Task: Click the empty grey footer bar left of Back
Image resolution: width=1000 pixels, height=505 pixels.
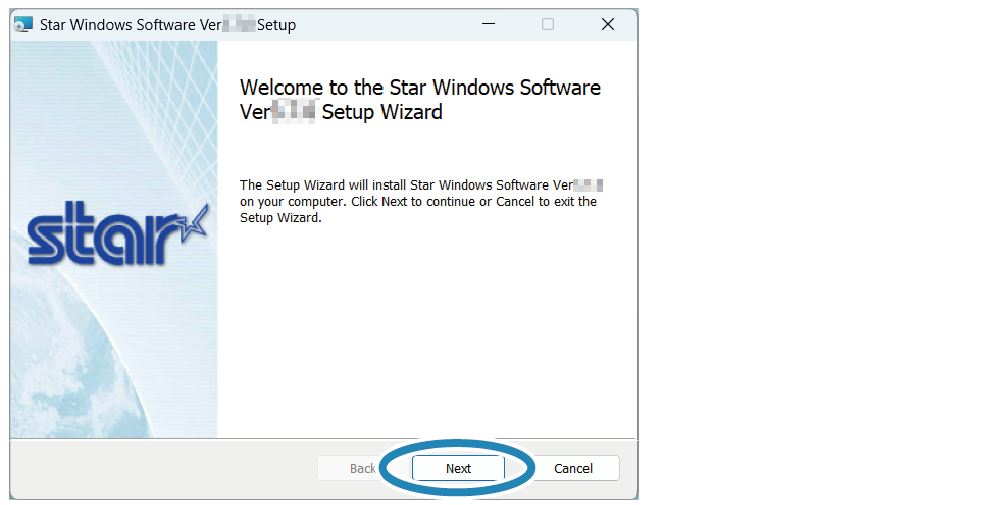Action: 160,468
